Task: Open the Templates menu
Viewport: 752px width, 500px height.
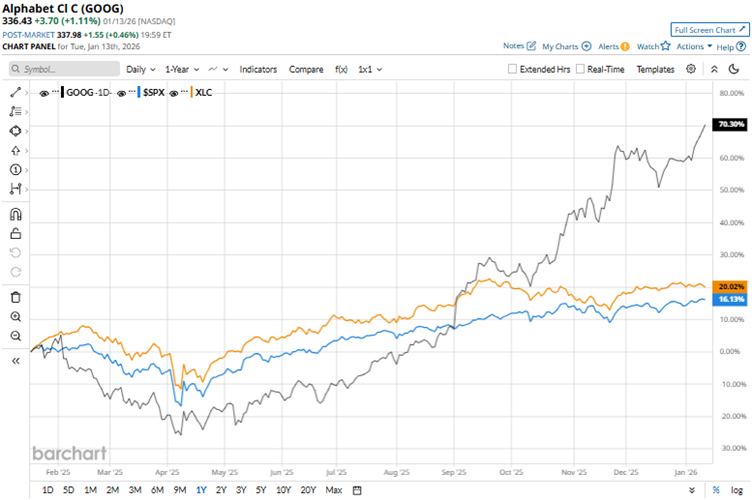Action: [x=655, y=70]
